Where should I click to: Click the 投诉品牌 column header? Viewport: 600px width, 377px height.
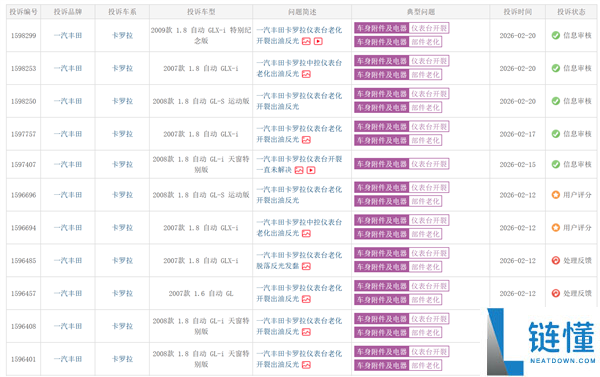68,12
